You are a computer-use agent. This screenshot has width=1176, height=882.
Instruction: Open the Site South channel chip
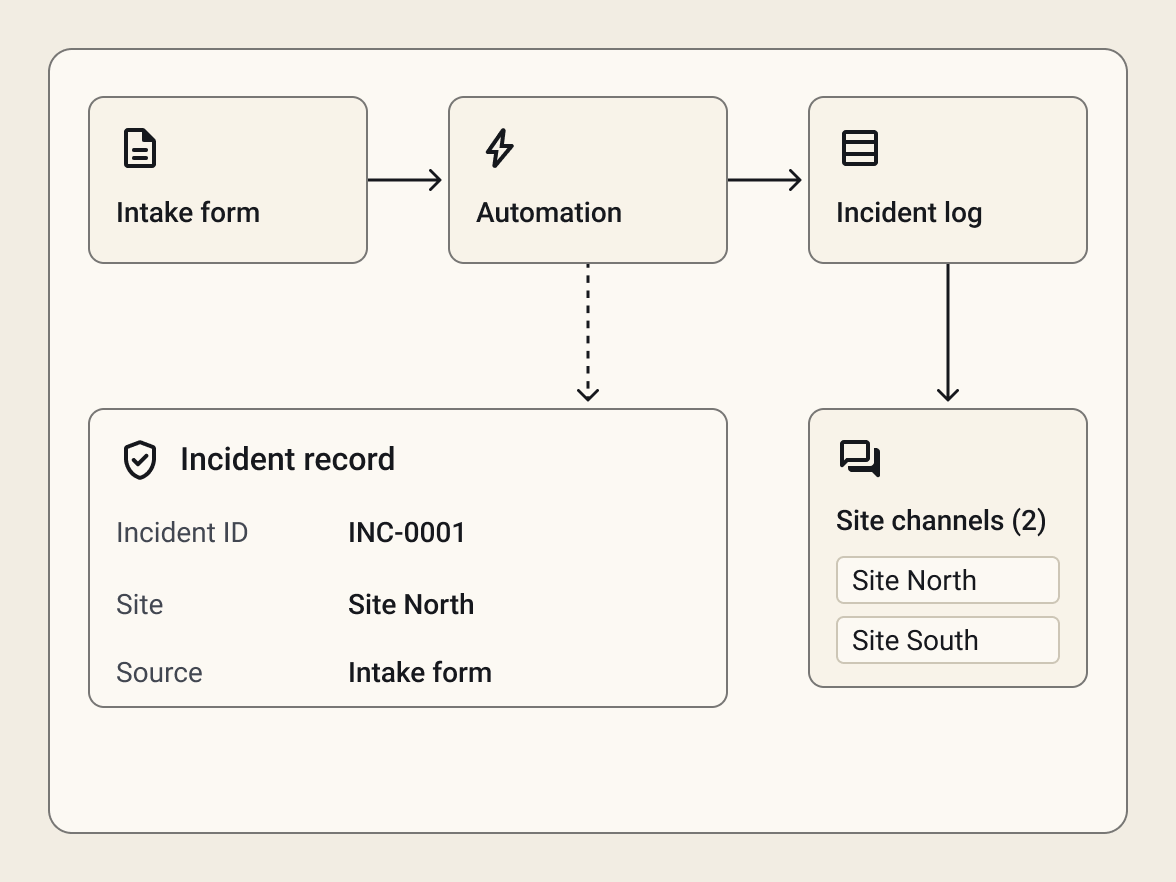[x=948, y=640]
